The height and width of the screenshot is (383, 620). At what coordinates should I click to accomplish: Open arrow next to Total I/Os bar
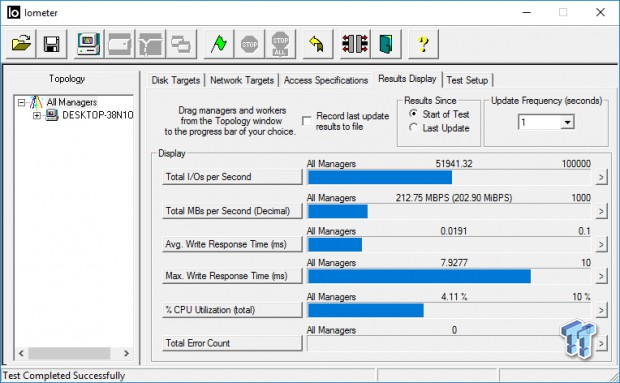[x=601, y=177]
